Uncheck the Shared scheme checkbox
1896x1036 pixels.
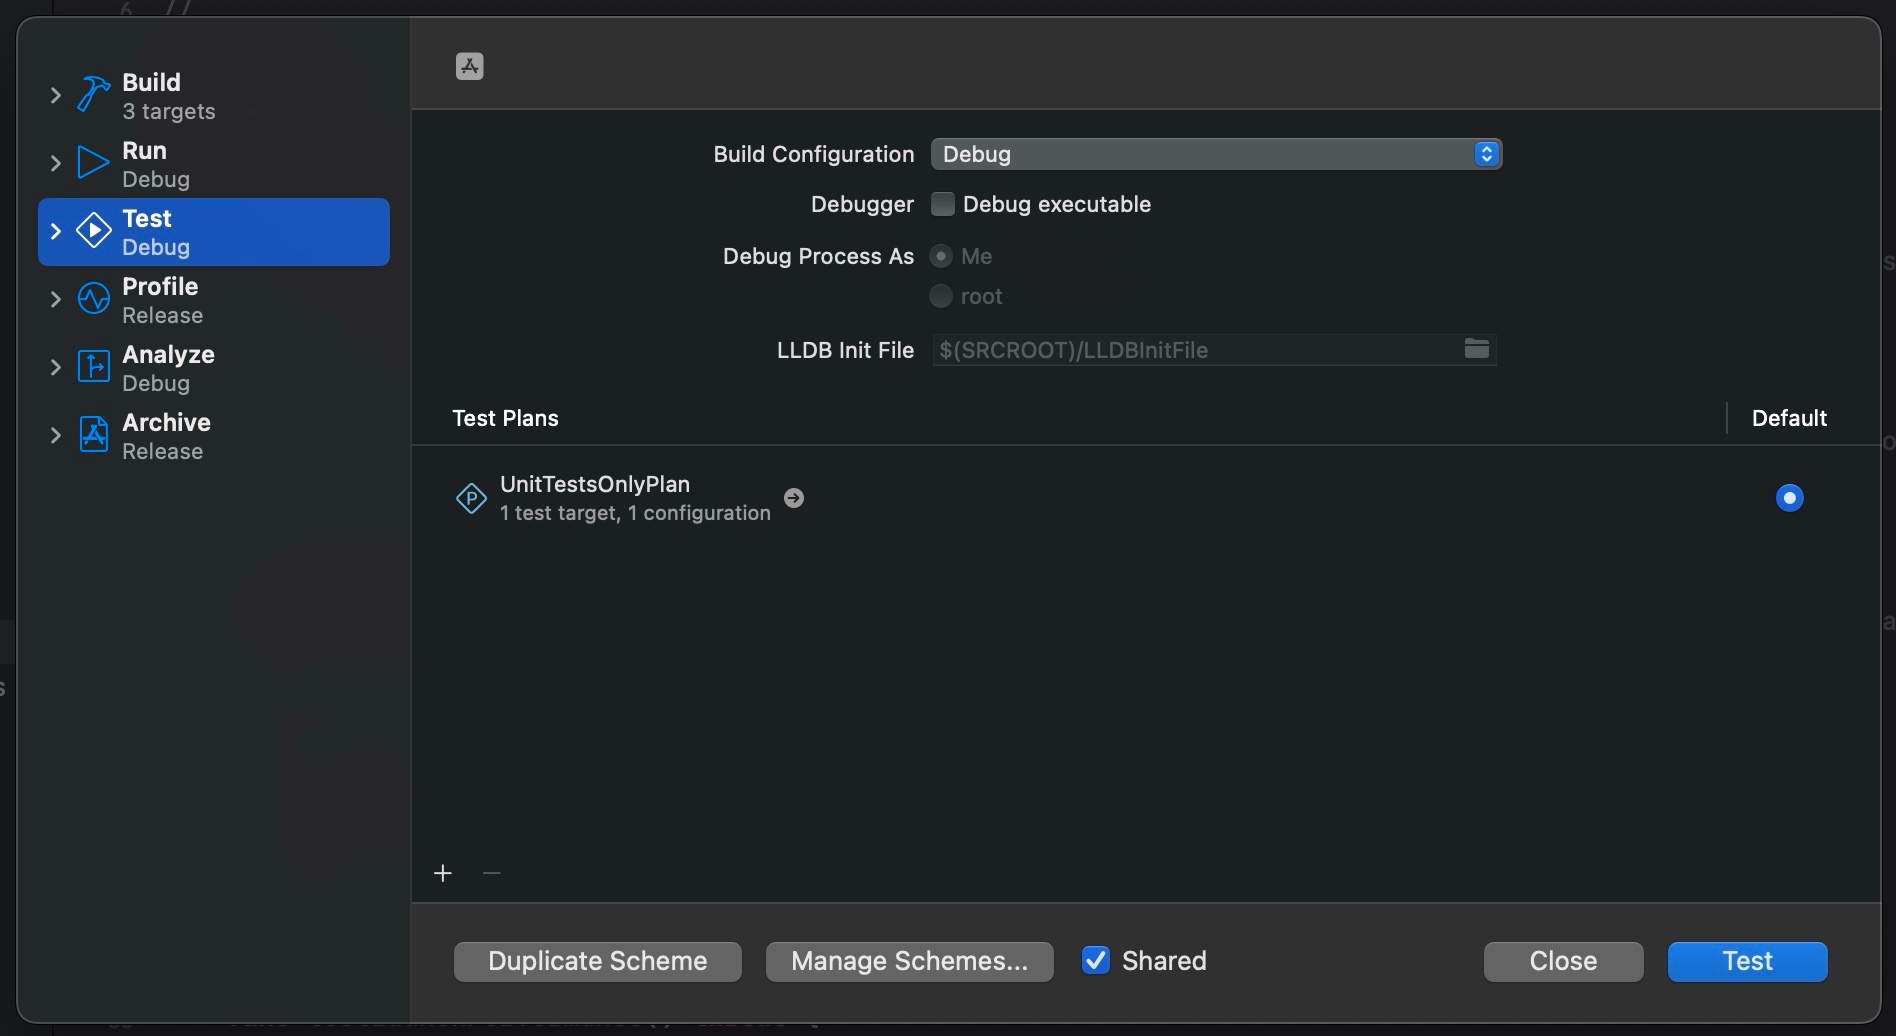point(1096,961)
